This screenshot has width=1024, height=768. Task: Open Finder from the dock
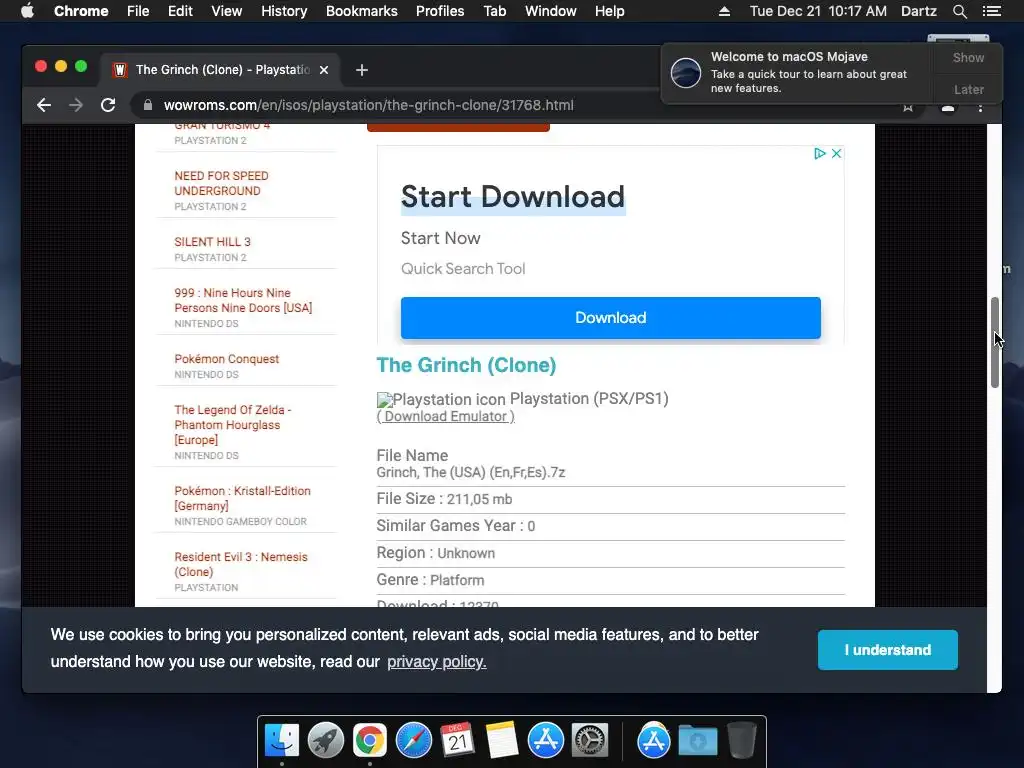(x=281, y=741)
